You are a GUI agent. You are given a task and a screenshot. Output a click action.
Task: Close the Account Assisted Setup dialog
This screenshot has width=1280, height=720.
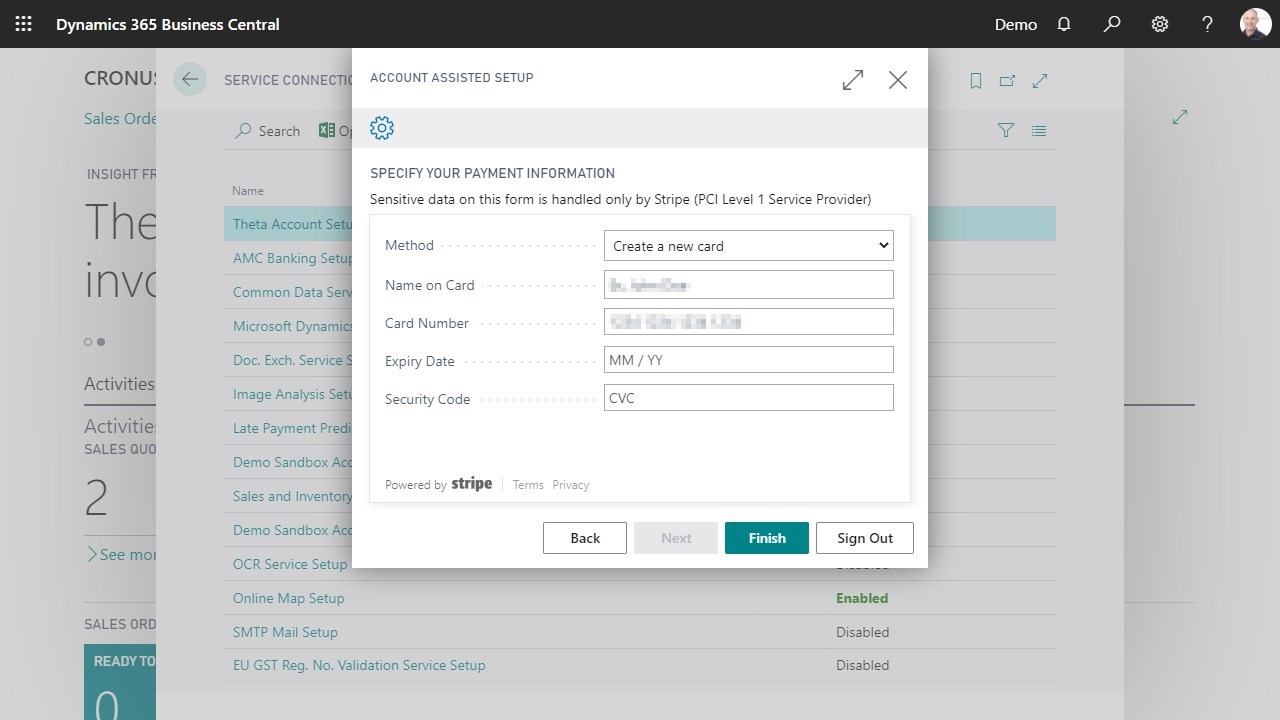tap(898, 80)
